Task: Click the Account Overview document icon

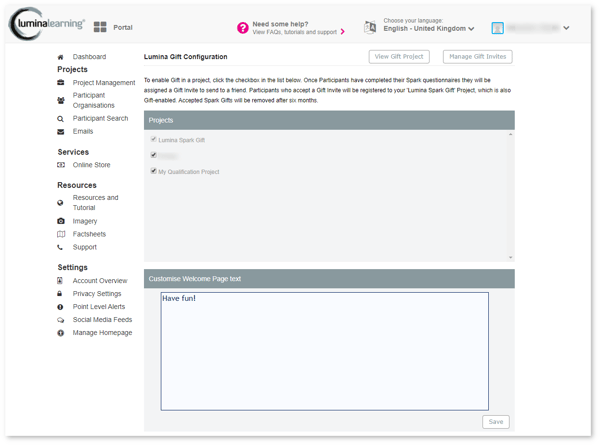Action: click(60, 280)
